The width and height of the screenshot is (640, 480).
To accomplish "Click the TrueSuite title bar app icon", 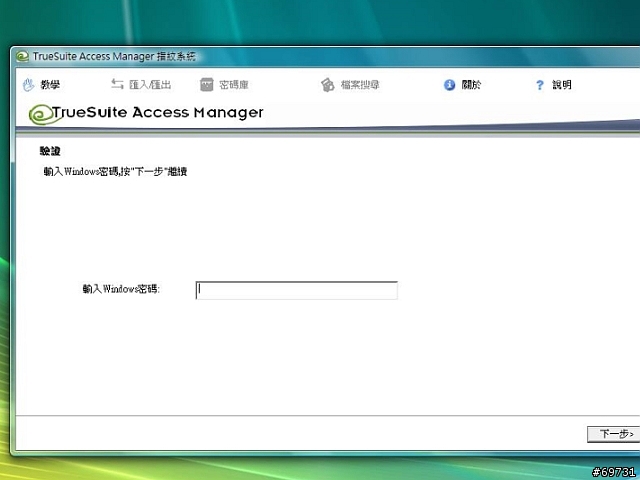I will tap(22, 56).
